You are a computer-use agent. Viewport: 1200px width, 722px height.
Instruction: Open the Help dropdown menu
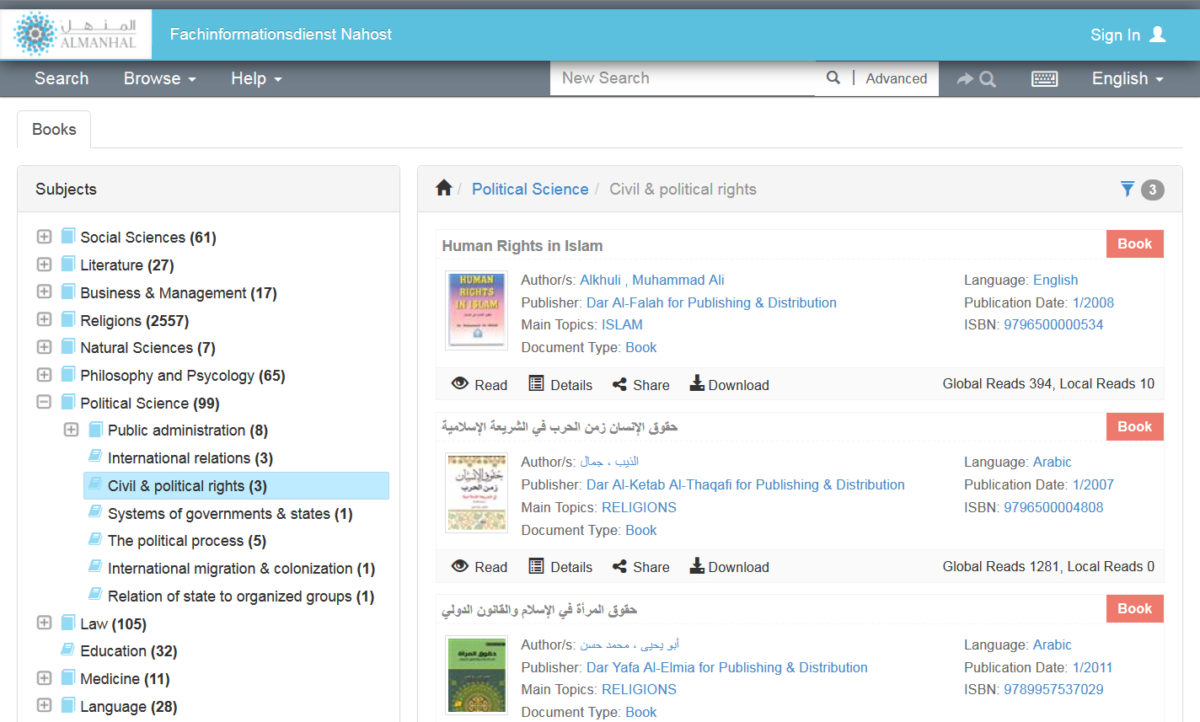[x=256, y=79]
